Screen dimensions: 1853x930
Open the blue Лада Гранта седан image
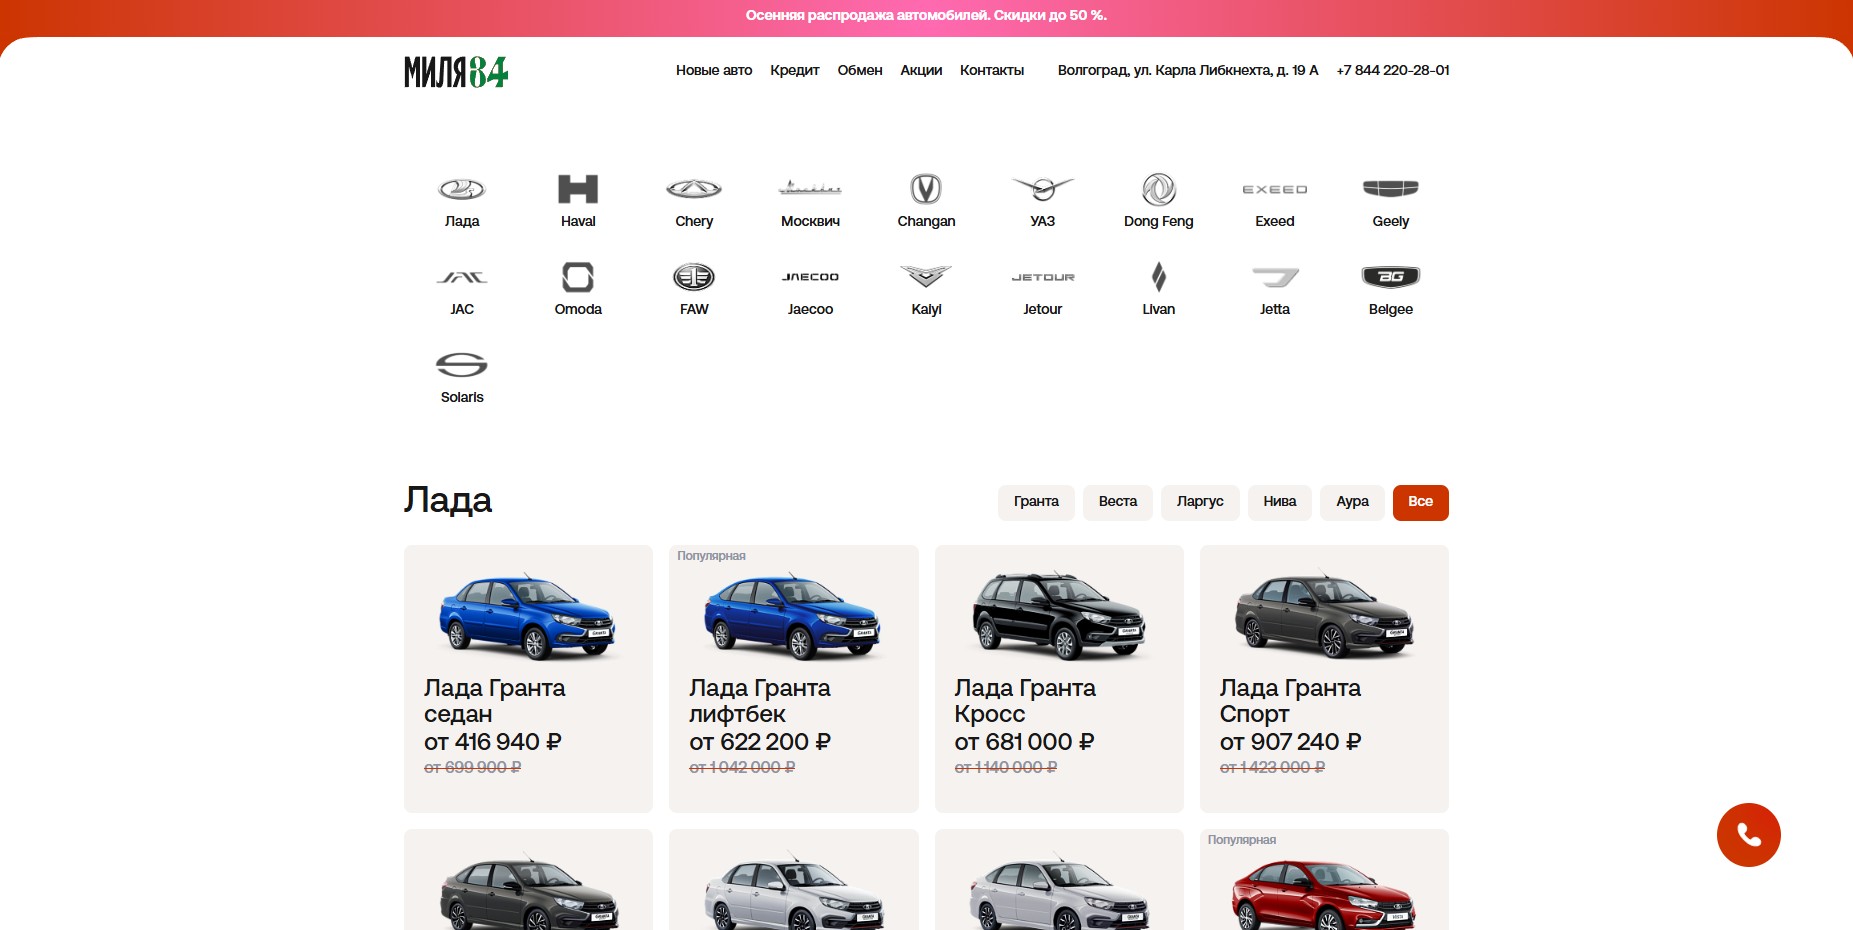[528, 615]
